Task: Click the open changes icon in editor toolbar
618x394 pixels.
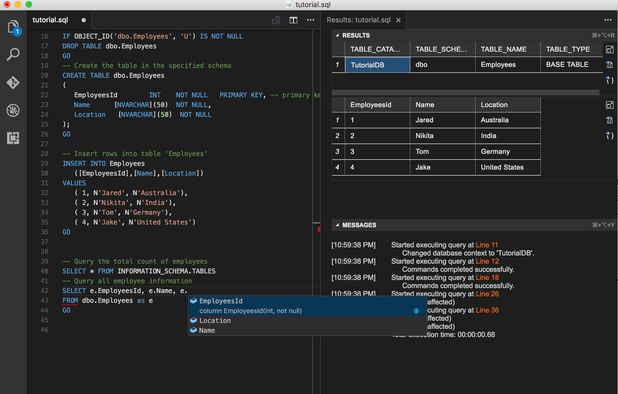Action: coord(276,20)
